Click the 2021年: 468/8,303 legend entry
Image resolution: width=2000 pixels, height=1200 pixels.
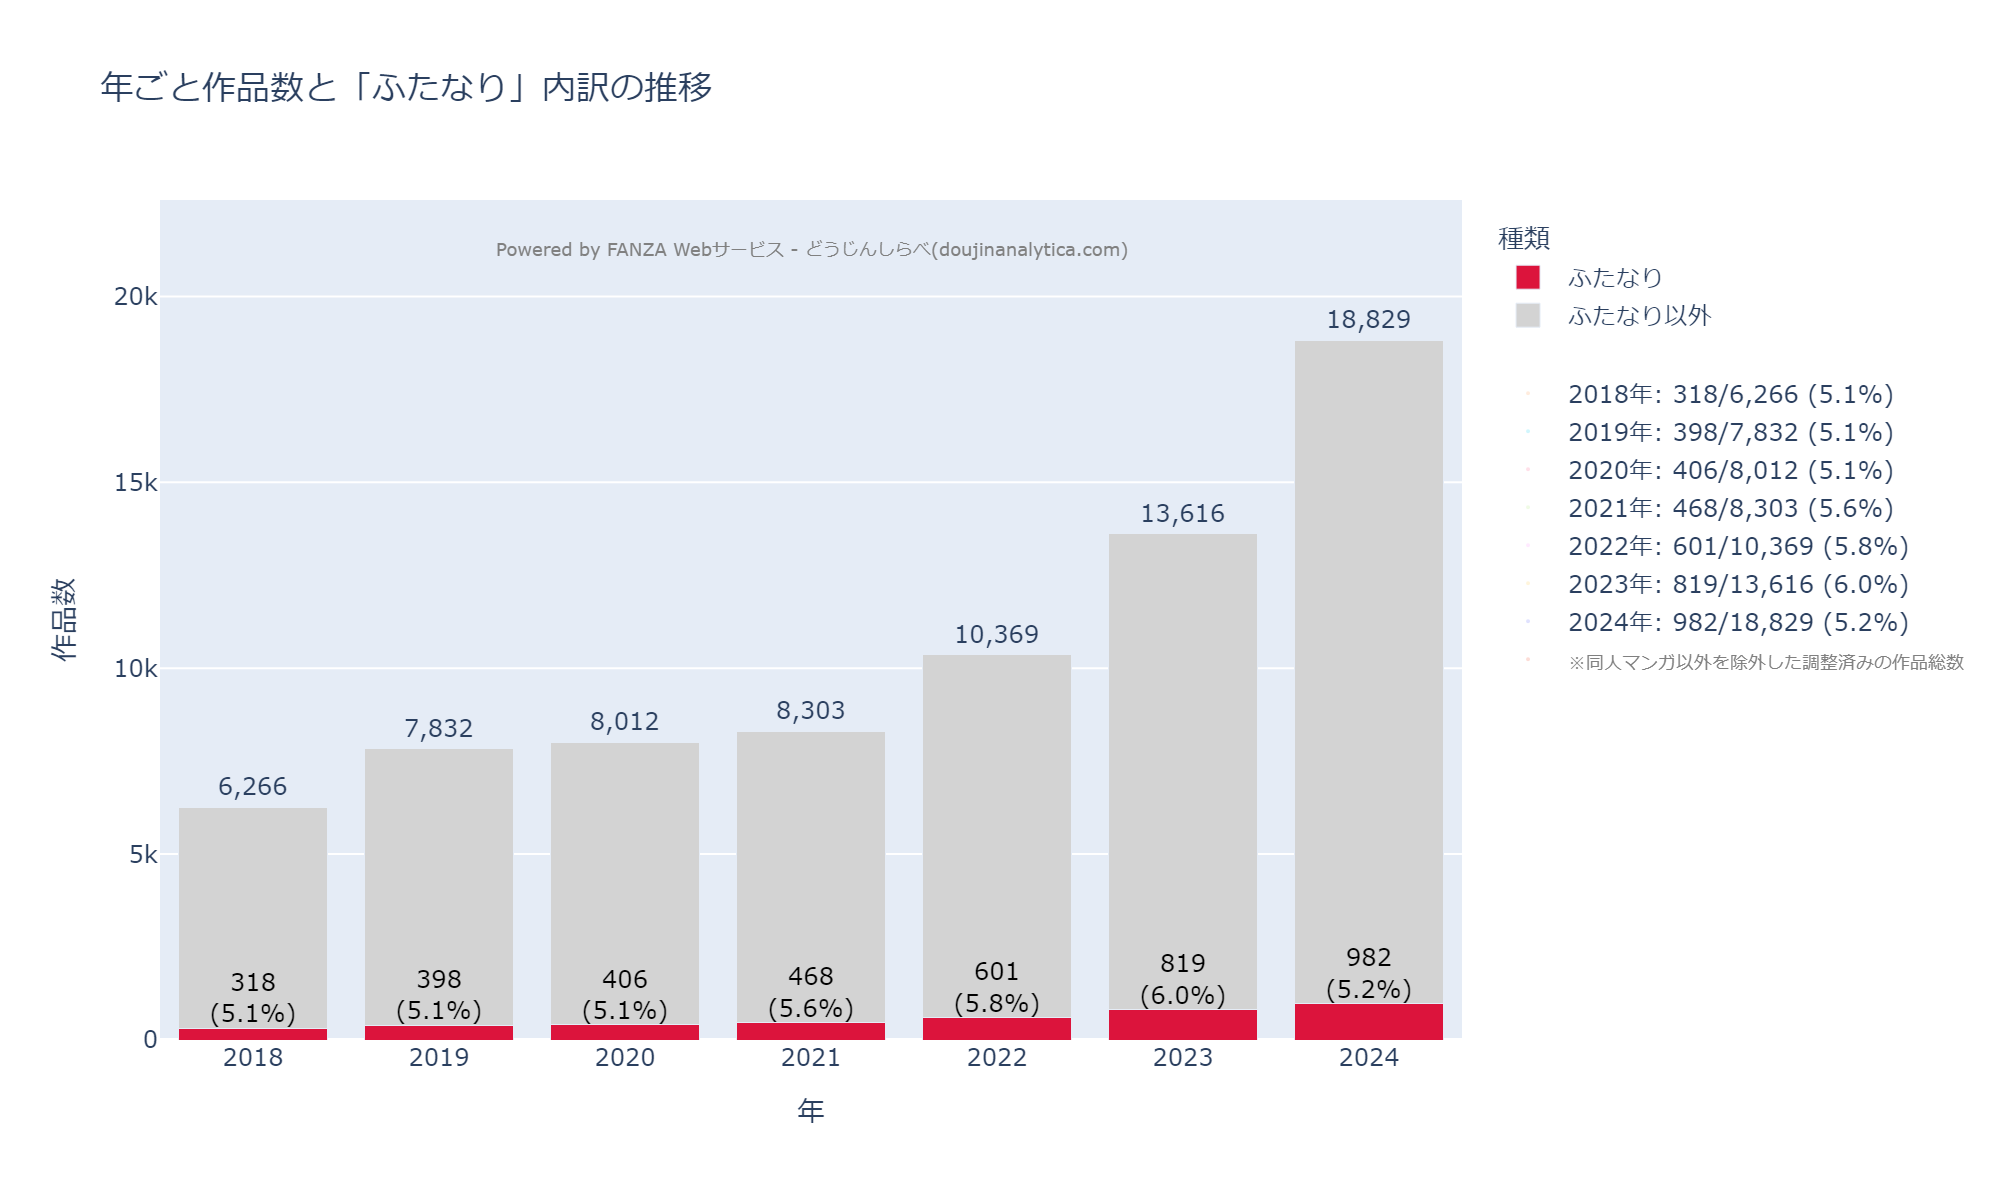click(1730, 508)
